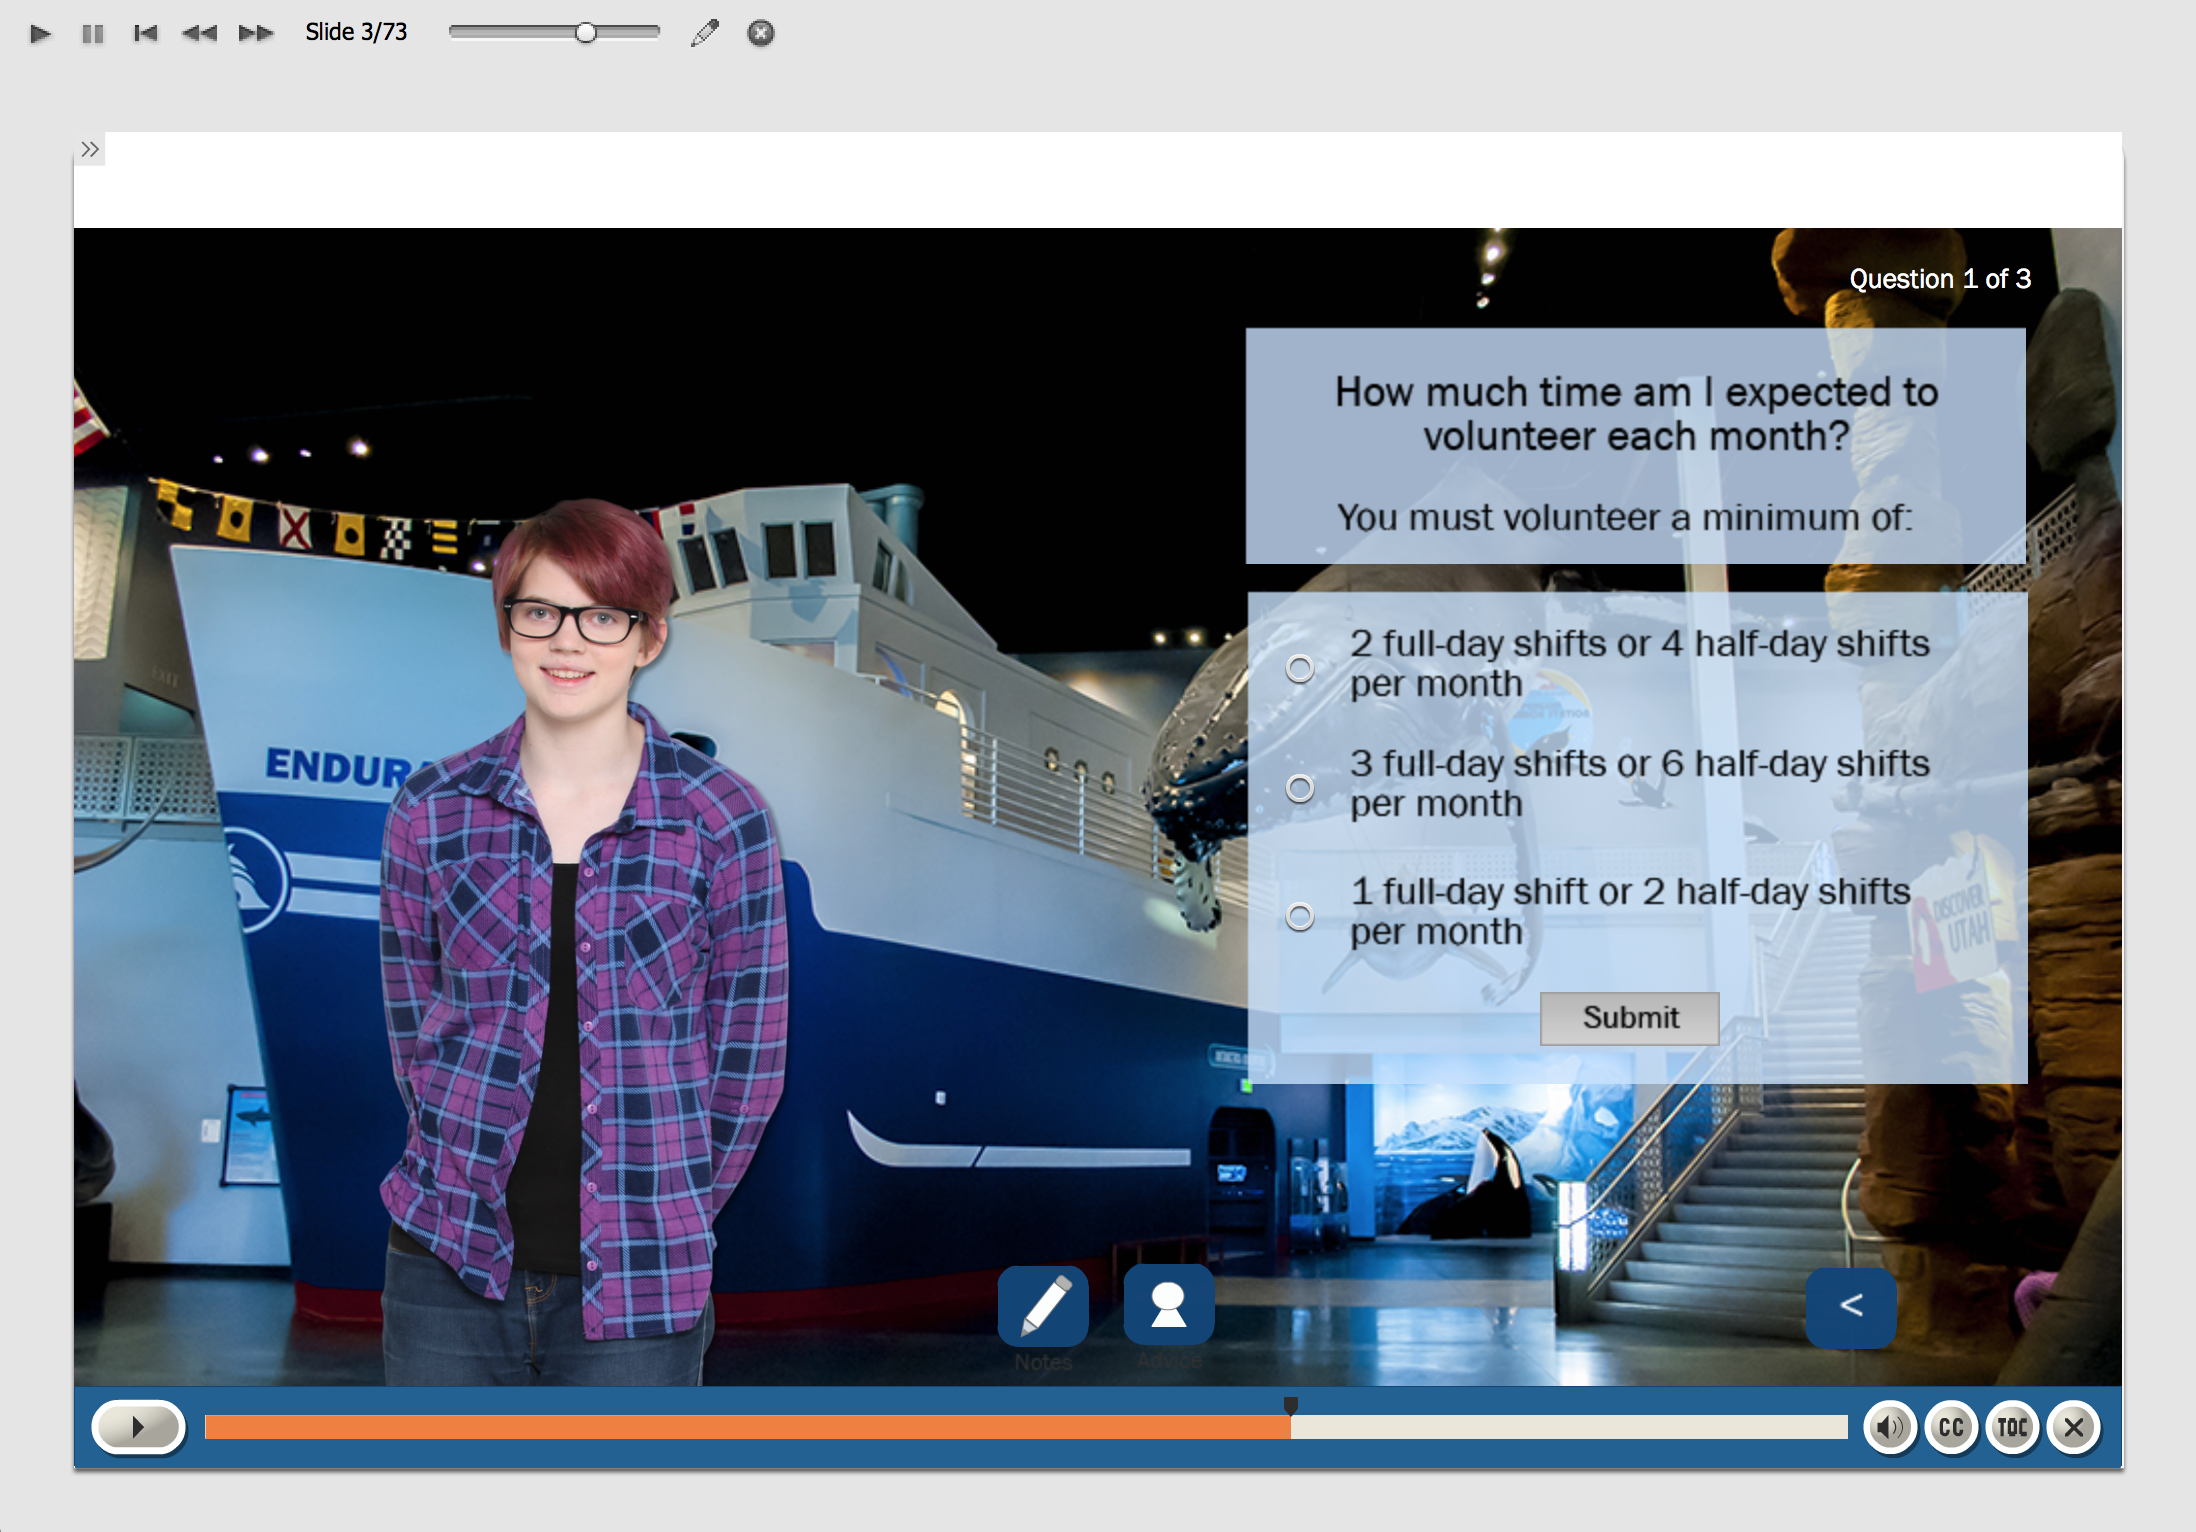
Task: Expand the side panel with double chevron
Action: point(90,150)
